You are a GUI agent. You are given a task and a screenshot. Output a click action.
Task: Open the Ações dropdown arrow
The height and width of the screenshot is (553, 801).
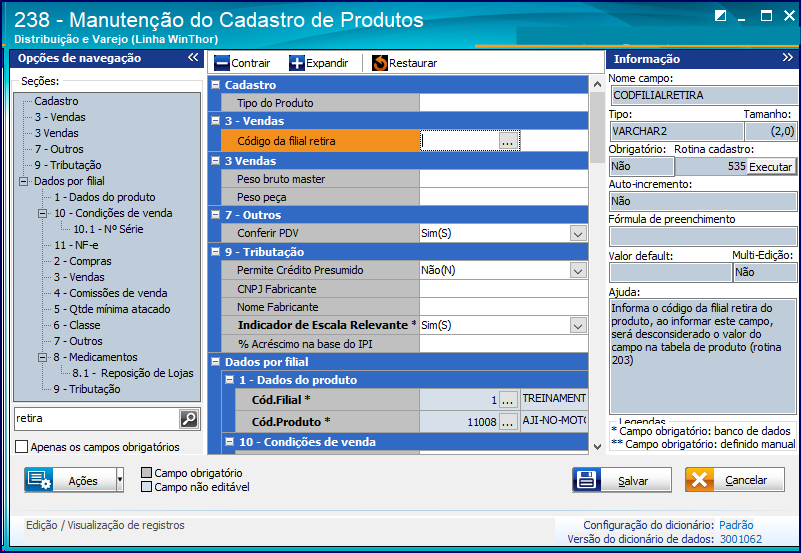pos(120,480)
